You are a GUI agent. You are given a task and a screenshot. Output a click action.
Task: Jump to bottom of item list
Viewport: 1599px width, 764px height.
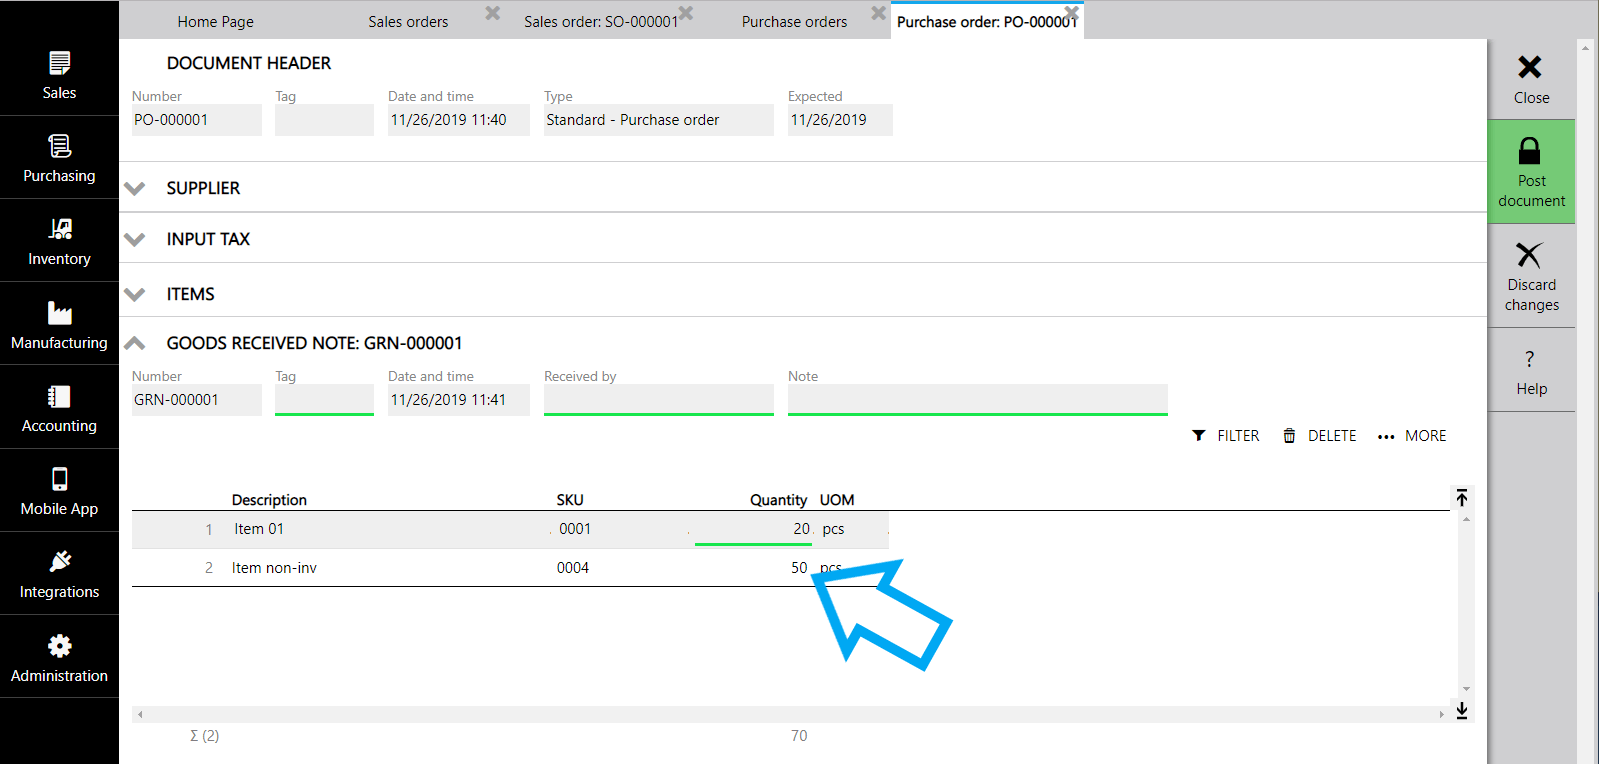pyautogui.click(x=1462, y=710)
